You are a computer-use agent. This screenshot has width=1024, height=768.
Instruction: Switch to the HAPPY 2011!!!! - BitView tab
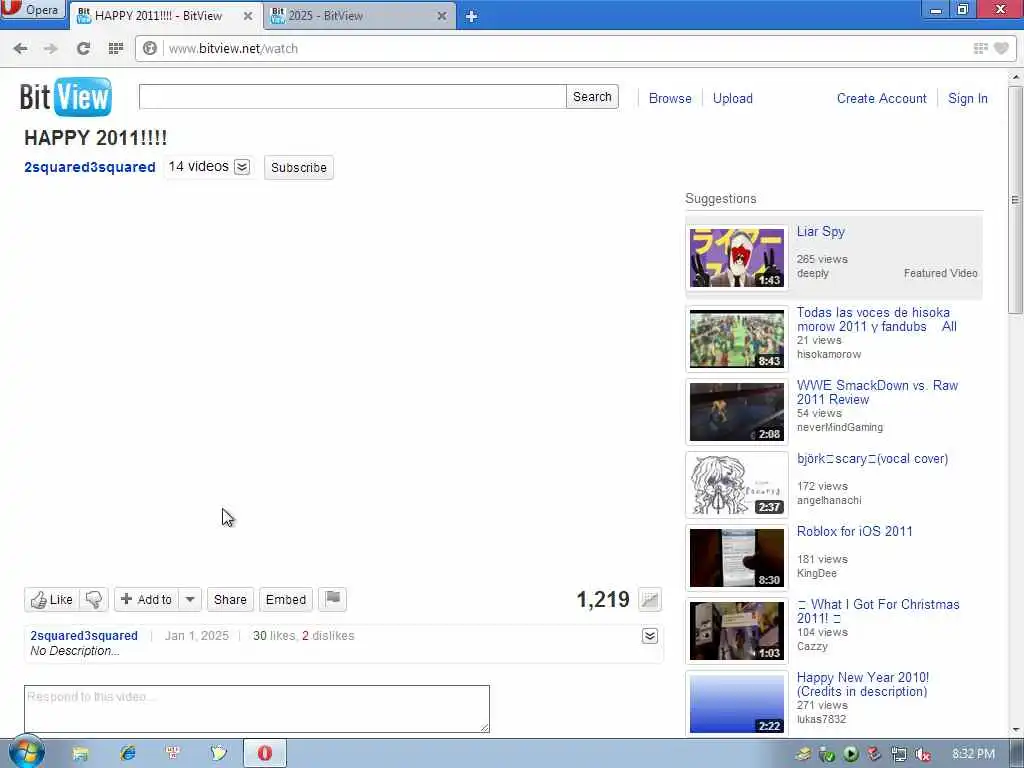165,16
